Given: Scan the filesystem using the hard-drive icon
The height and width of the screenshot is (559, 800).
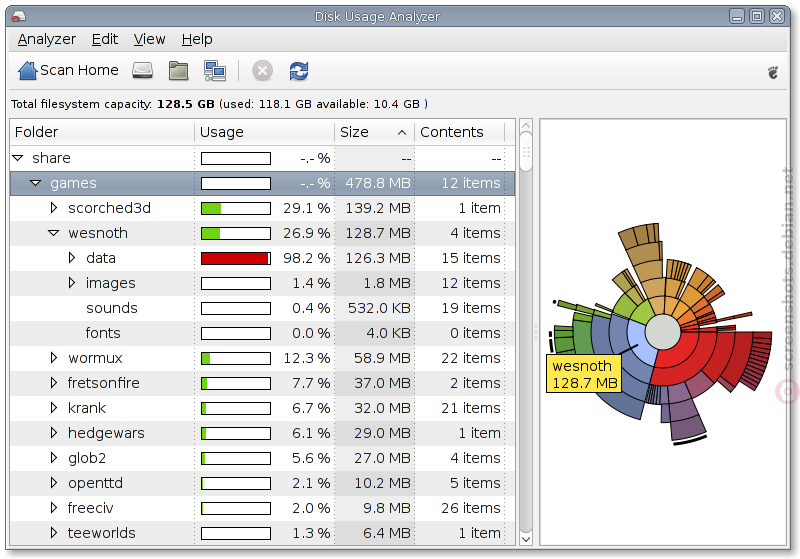Looking at the screenshot, I should coord(142,70).
